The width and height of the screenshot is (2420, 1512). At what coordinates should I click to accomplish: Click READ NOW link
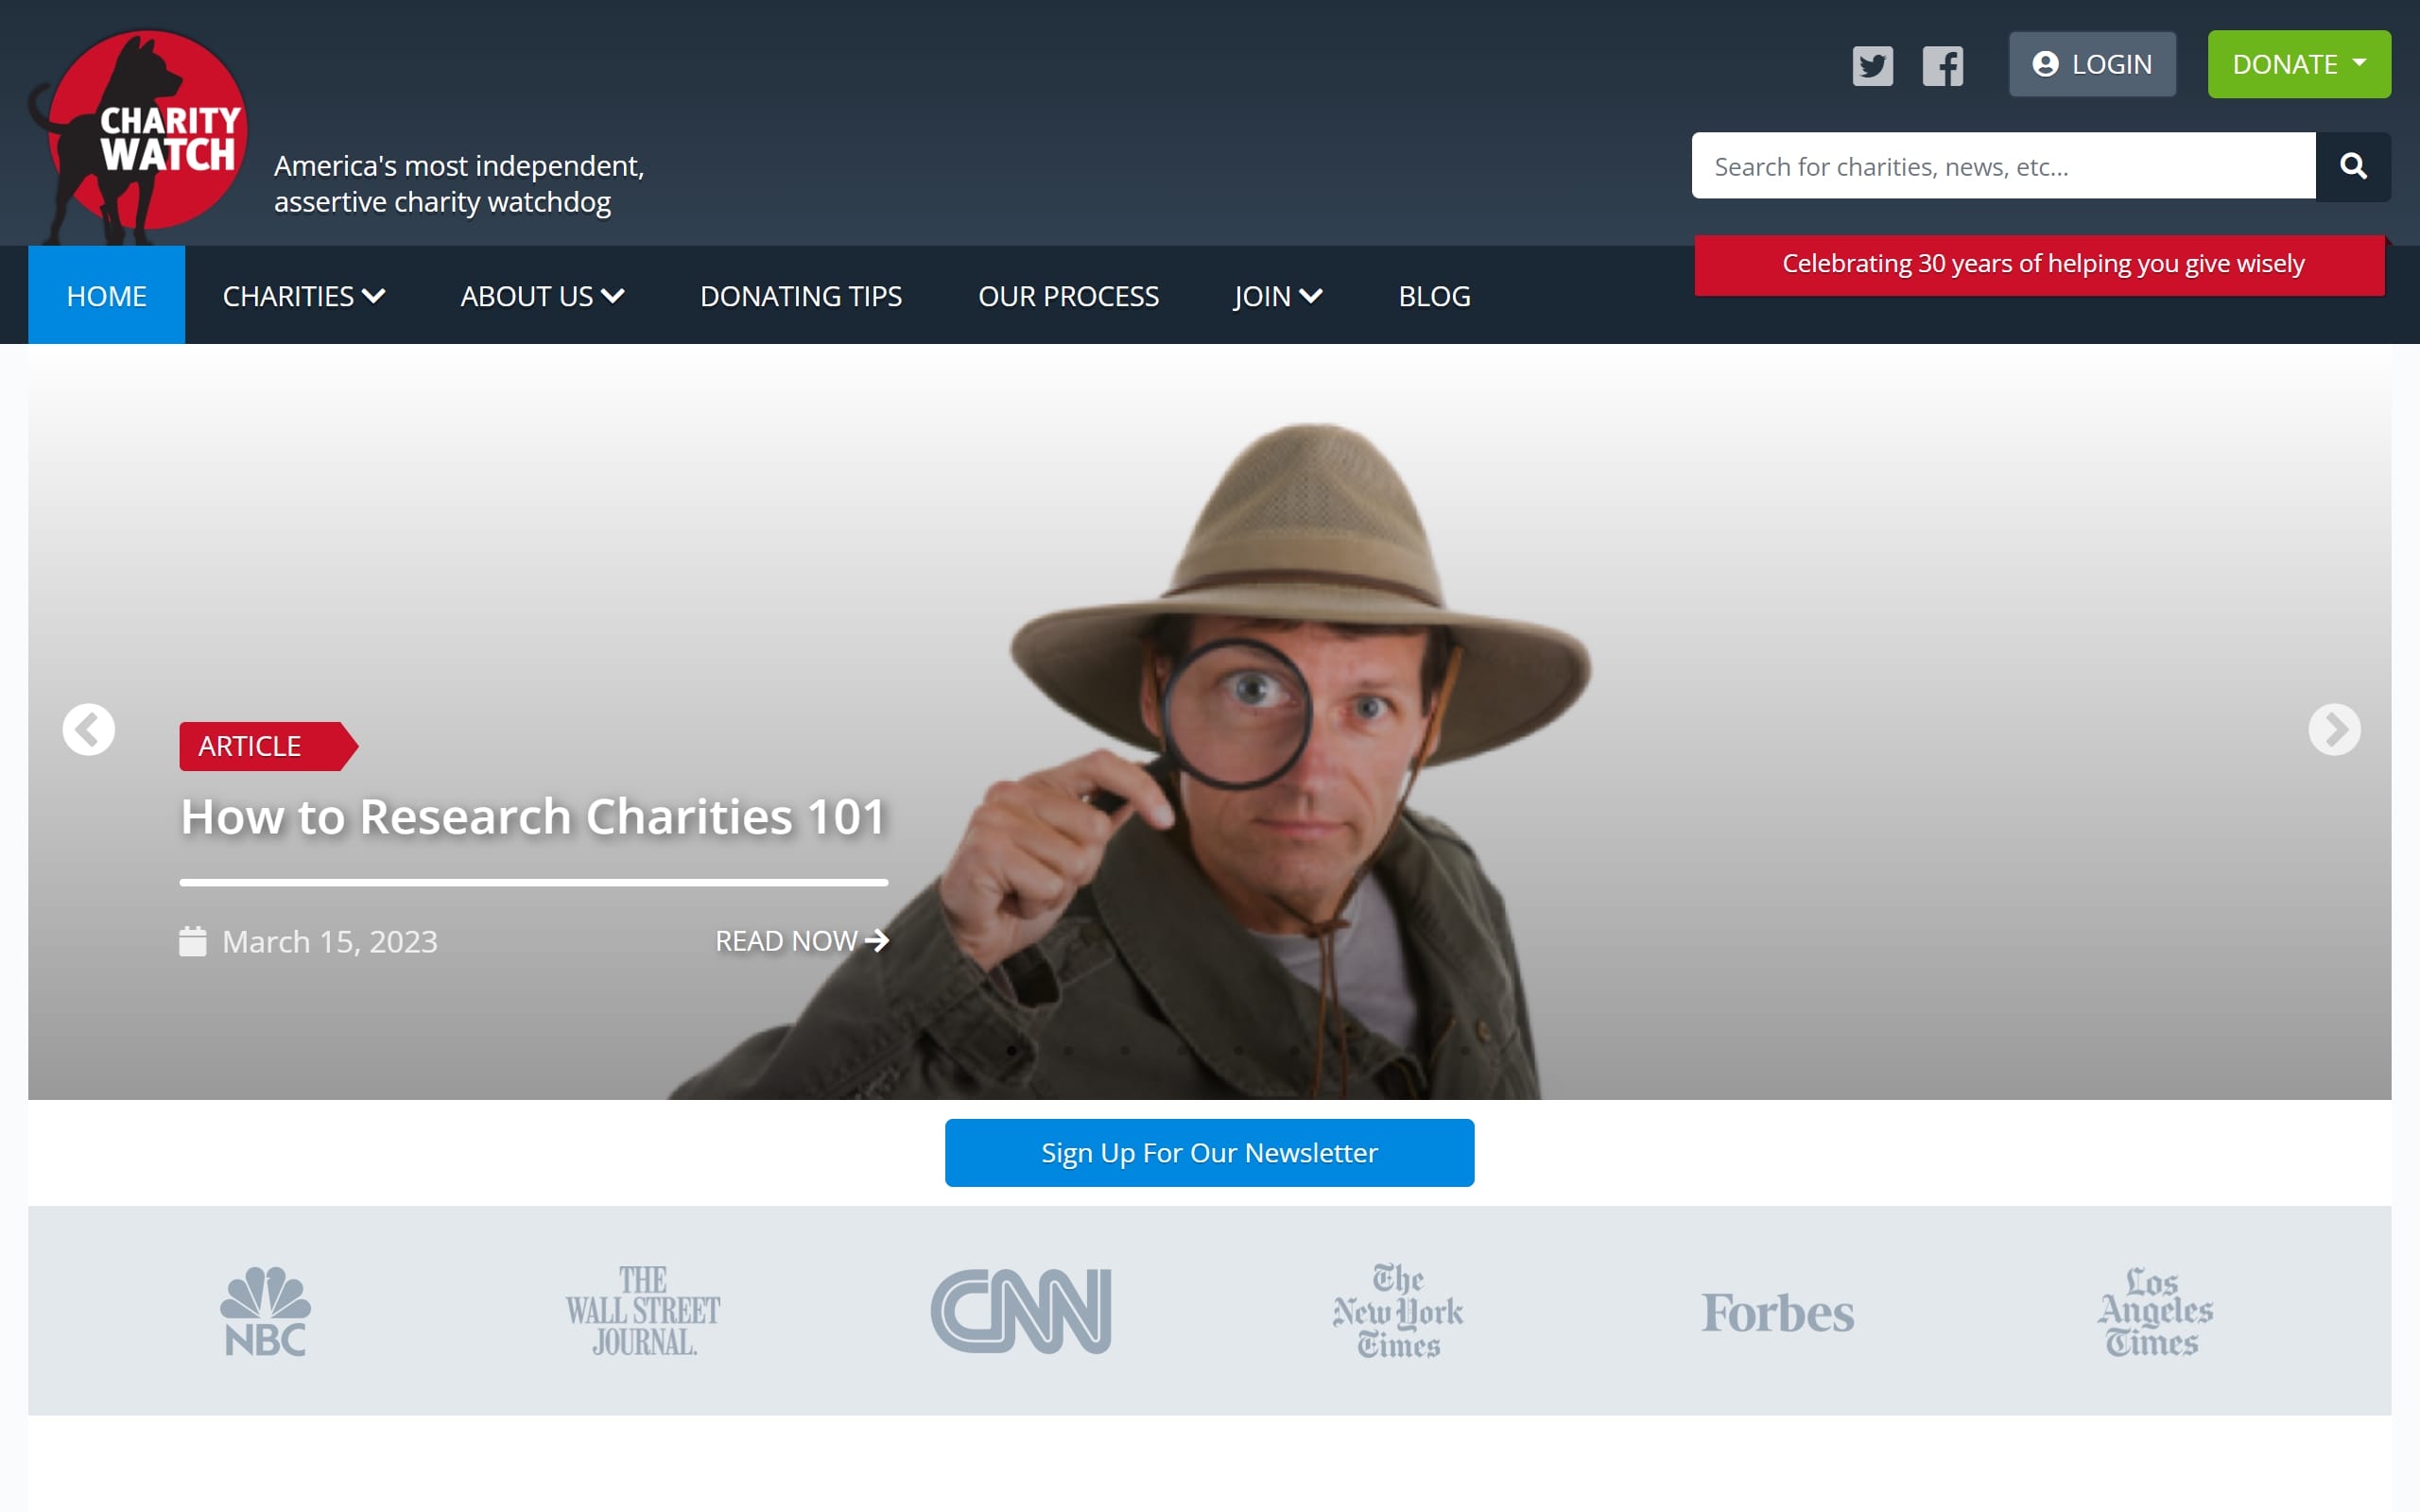click(x=802, y=941)
